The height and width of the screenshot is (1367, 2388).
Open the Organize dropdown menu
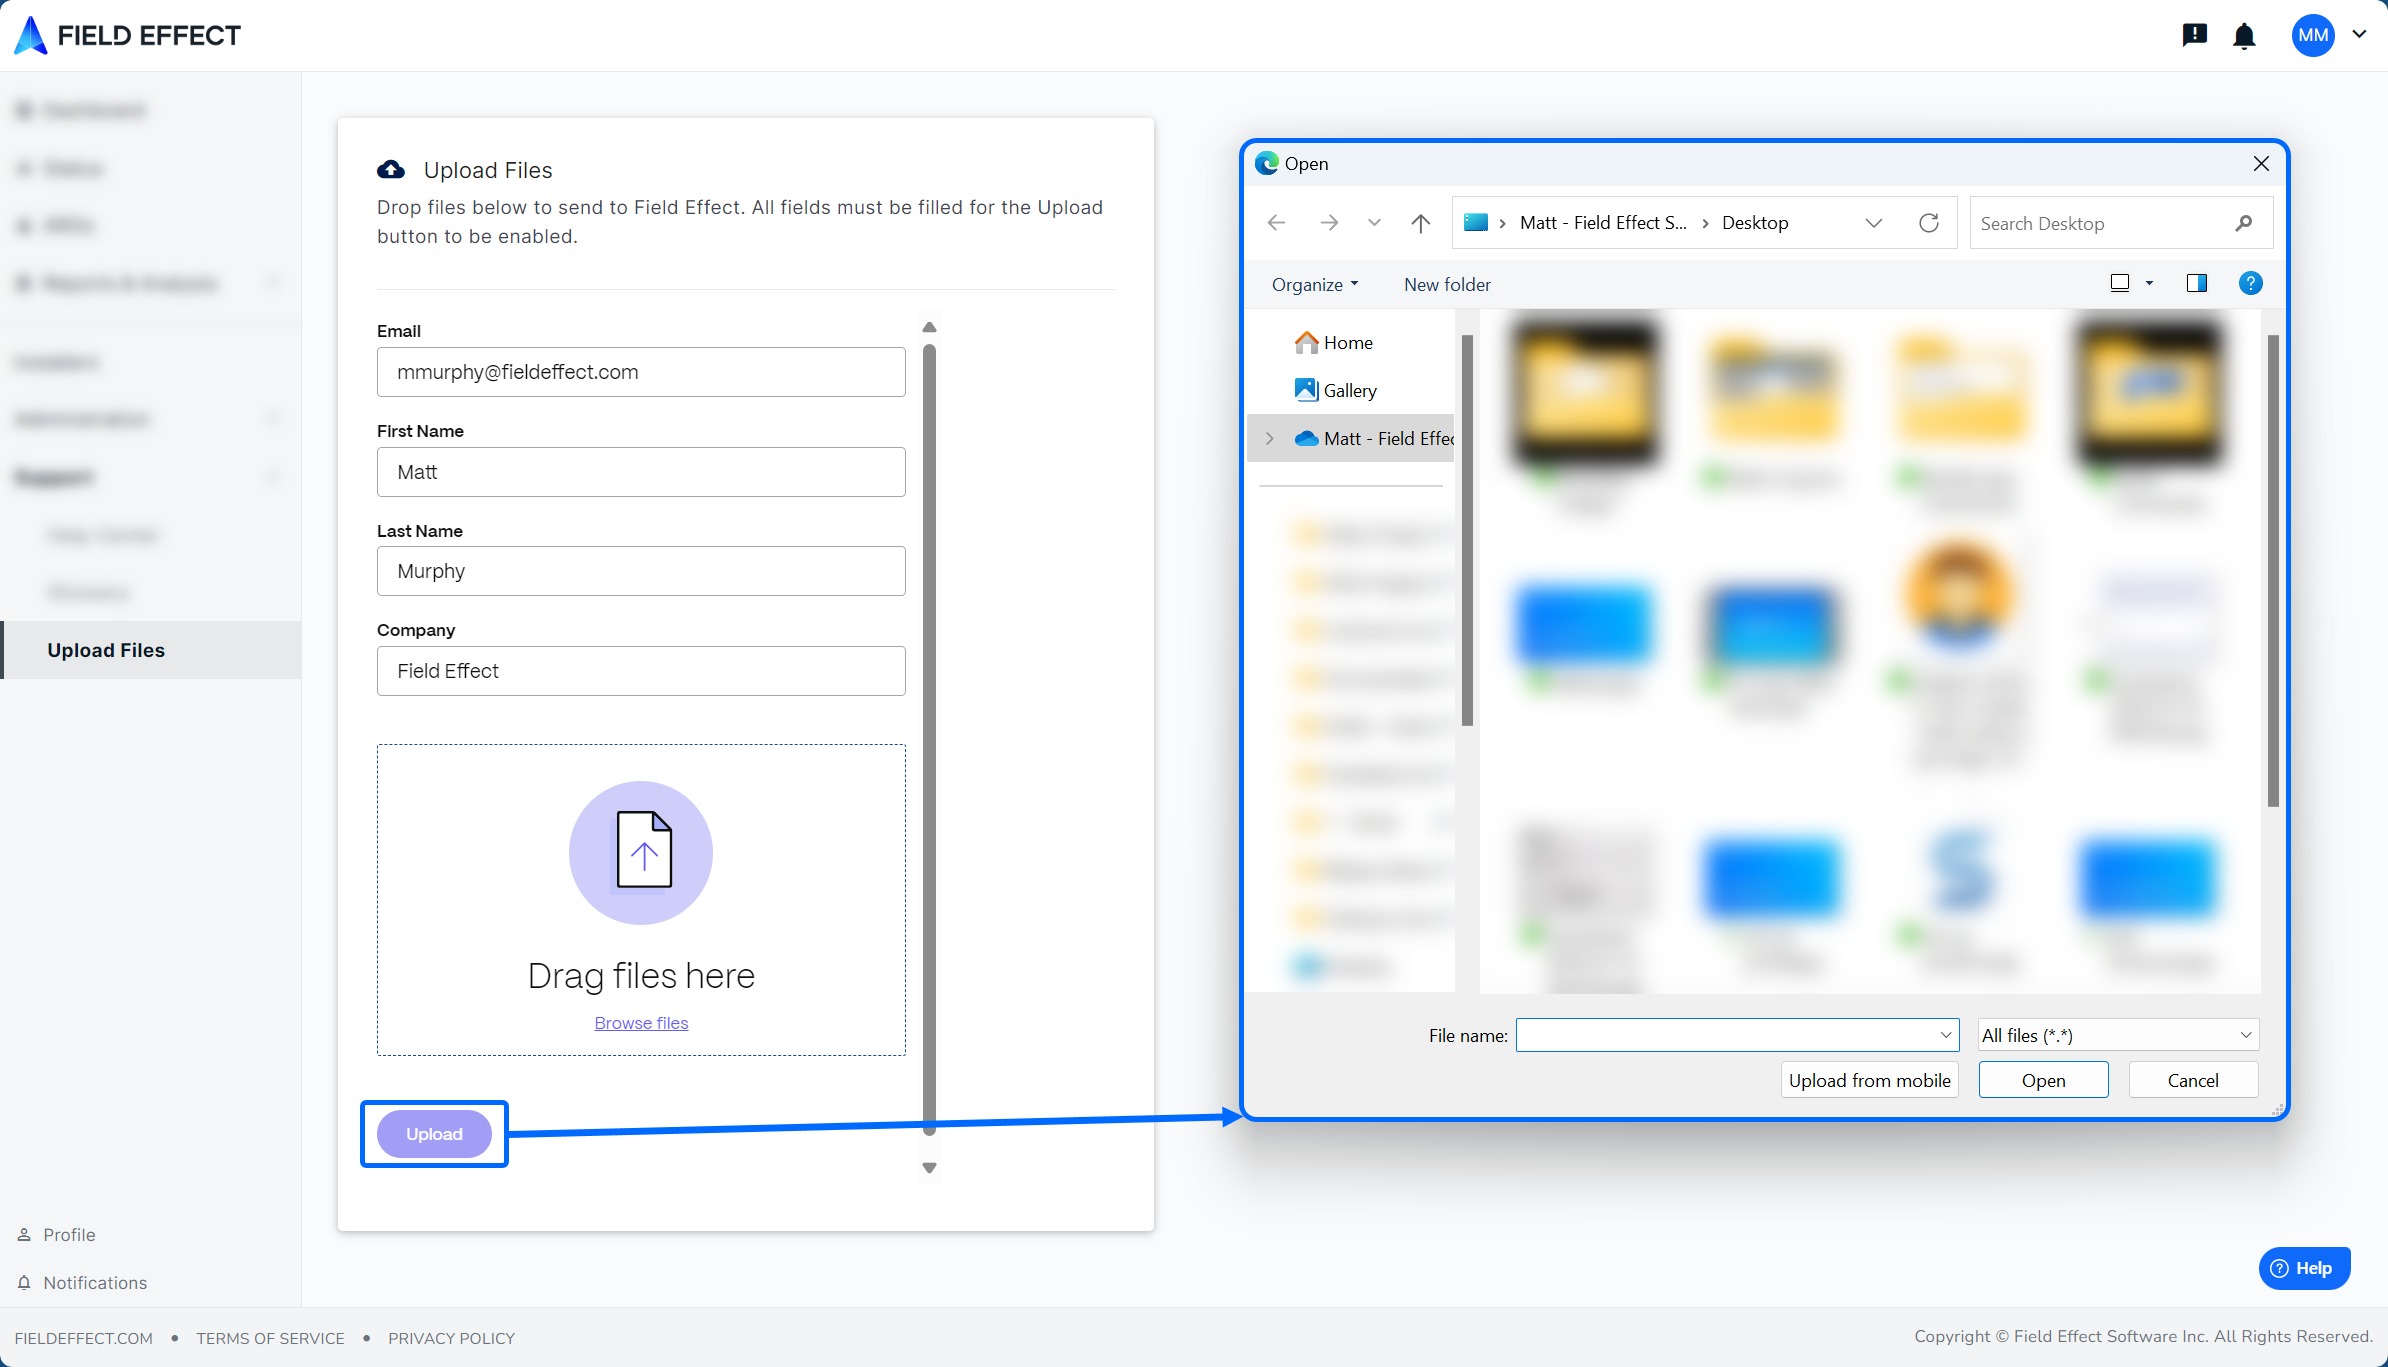click(x=1314, y=285)
